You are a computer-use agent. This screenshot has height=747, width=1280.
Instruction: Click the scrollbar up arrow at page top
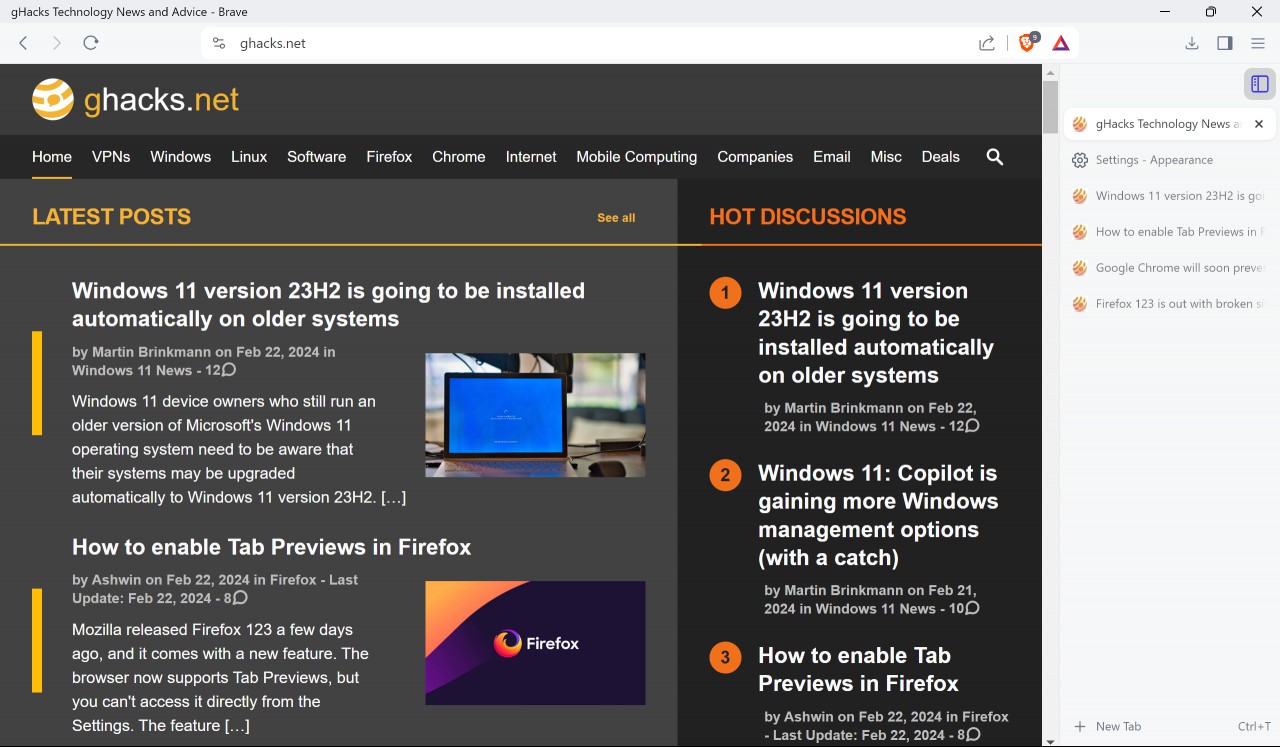tap(1050, 72)
